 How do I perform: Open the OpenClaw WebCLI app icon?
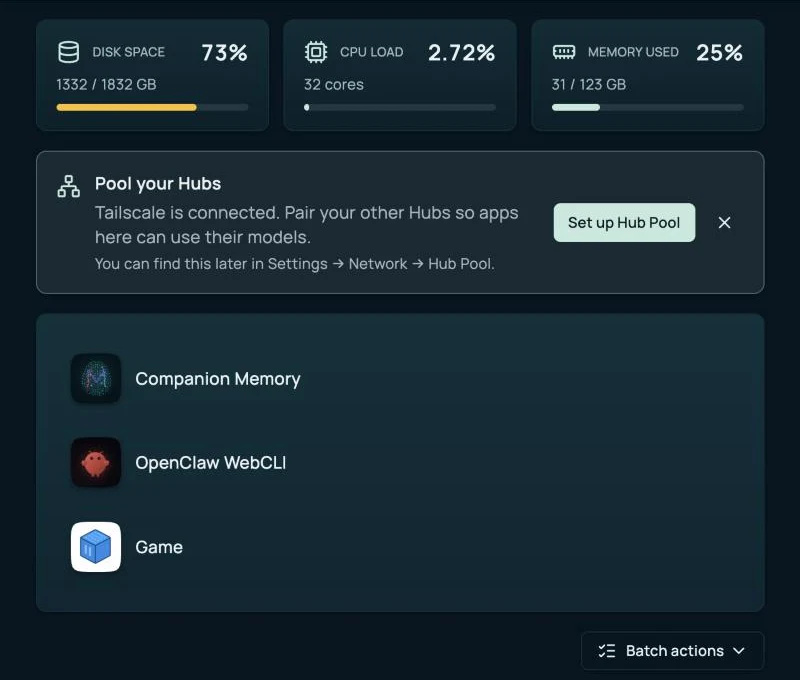click(x=96, y=462)
